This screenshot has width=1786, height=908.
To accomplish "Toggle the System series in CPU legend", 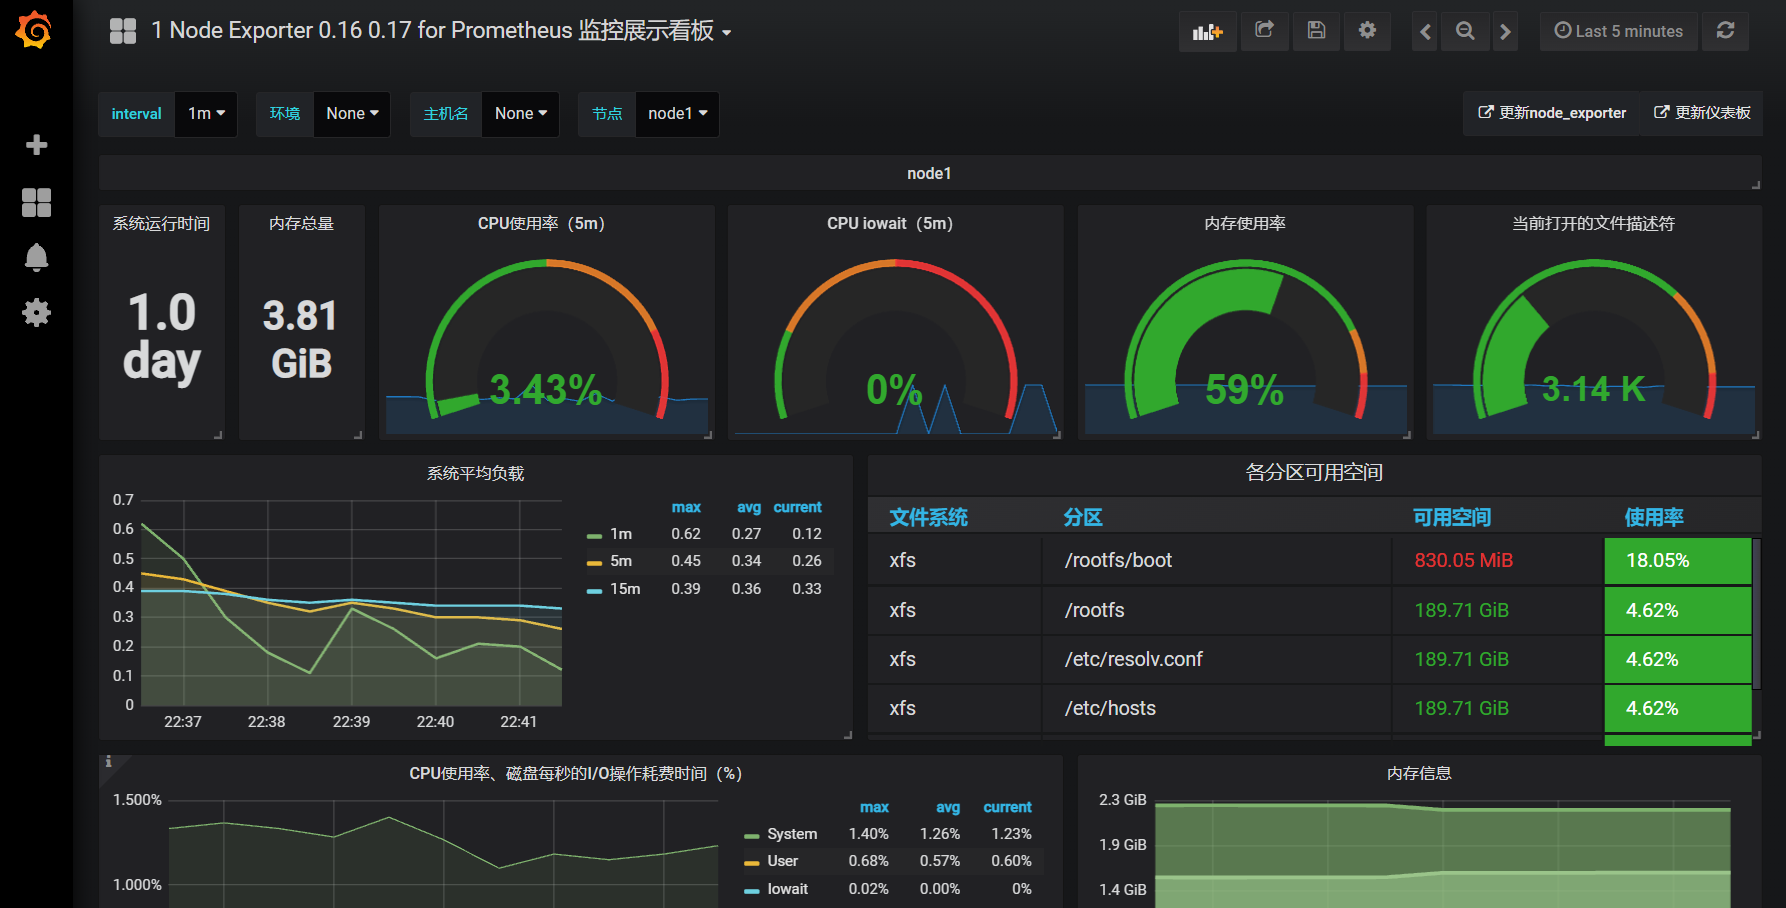I will (x=792, y=834).
